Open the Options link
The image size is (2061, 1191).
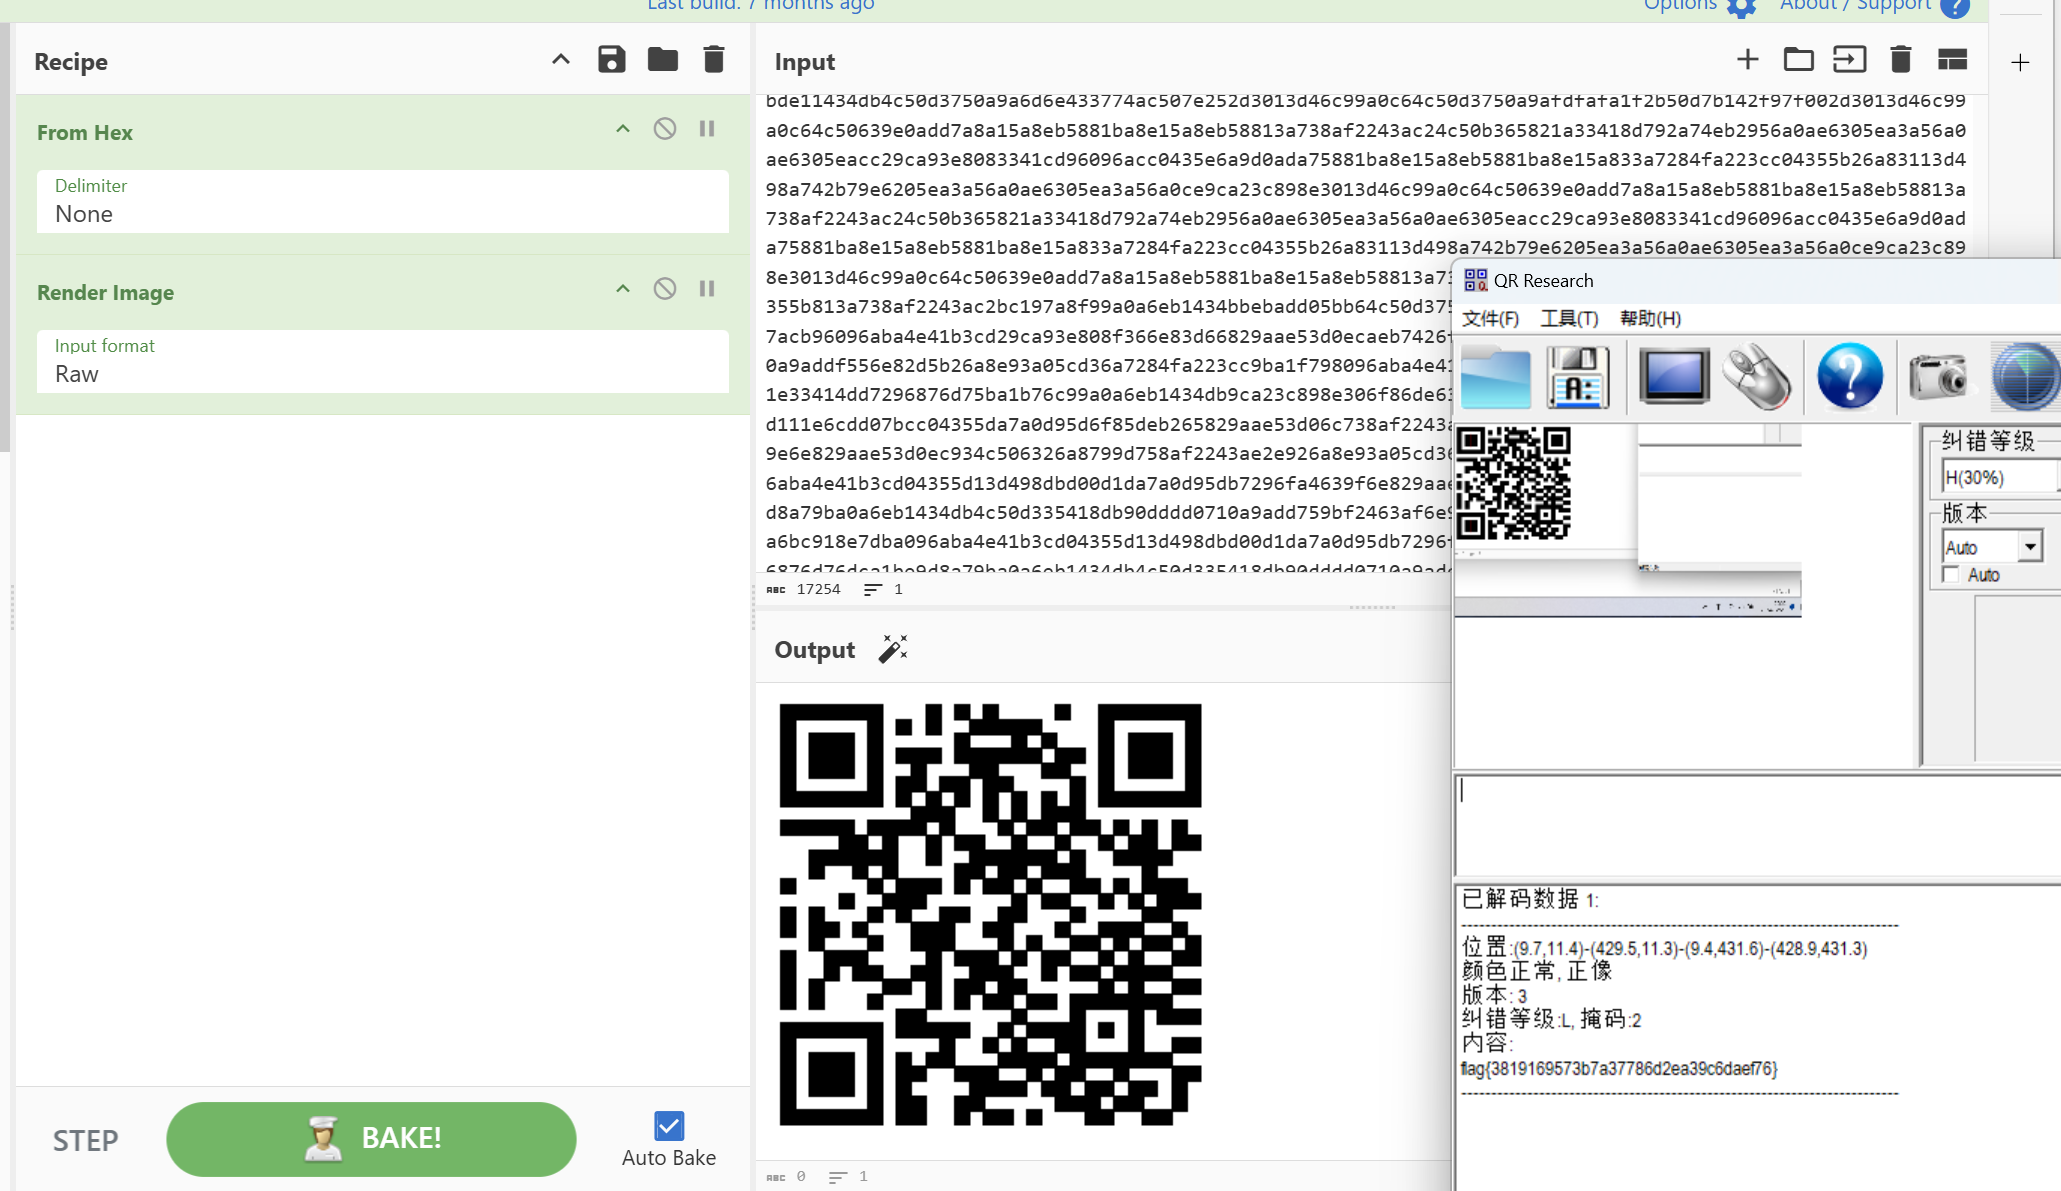1680,5
